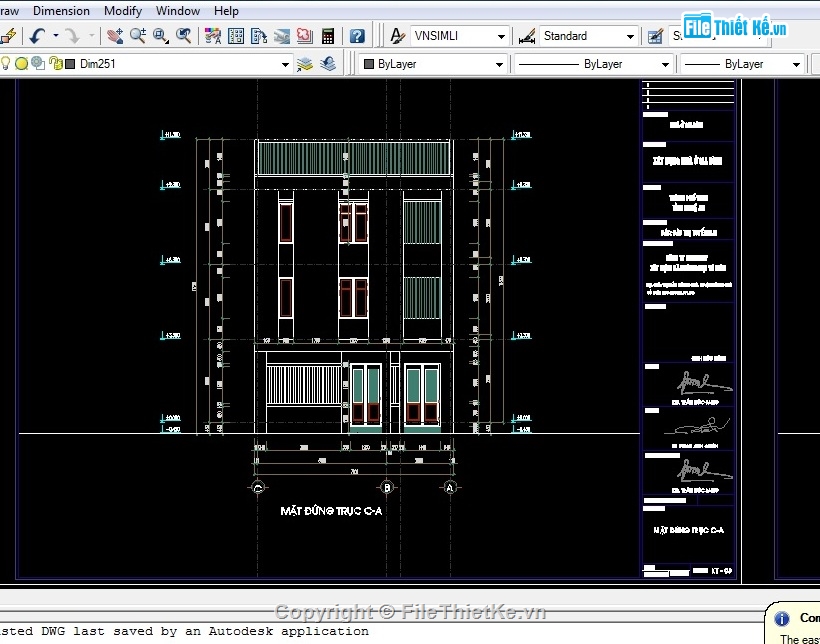
Task: Open the Table Style manager icon
Action: [x=655, y=36]
